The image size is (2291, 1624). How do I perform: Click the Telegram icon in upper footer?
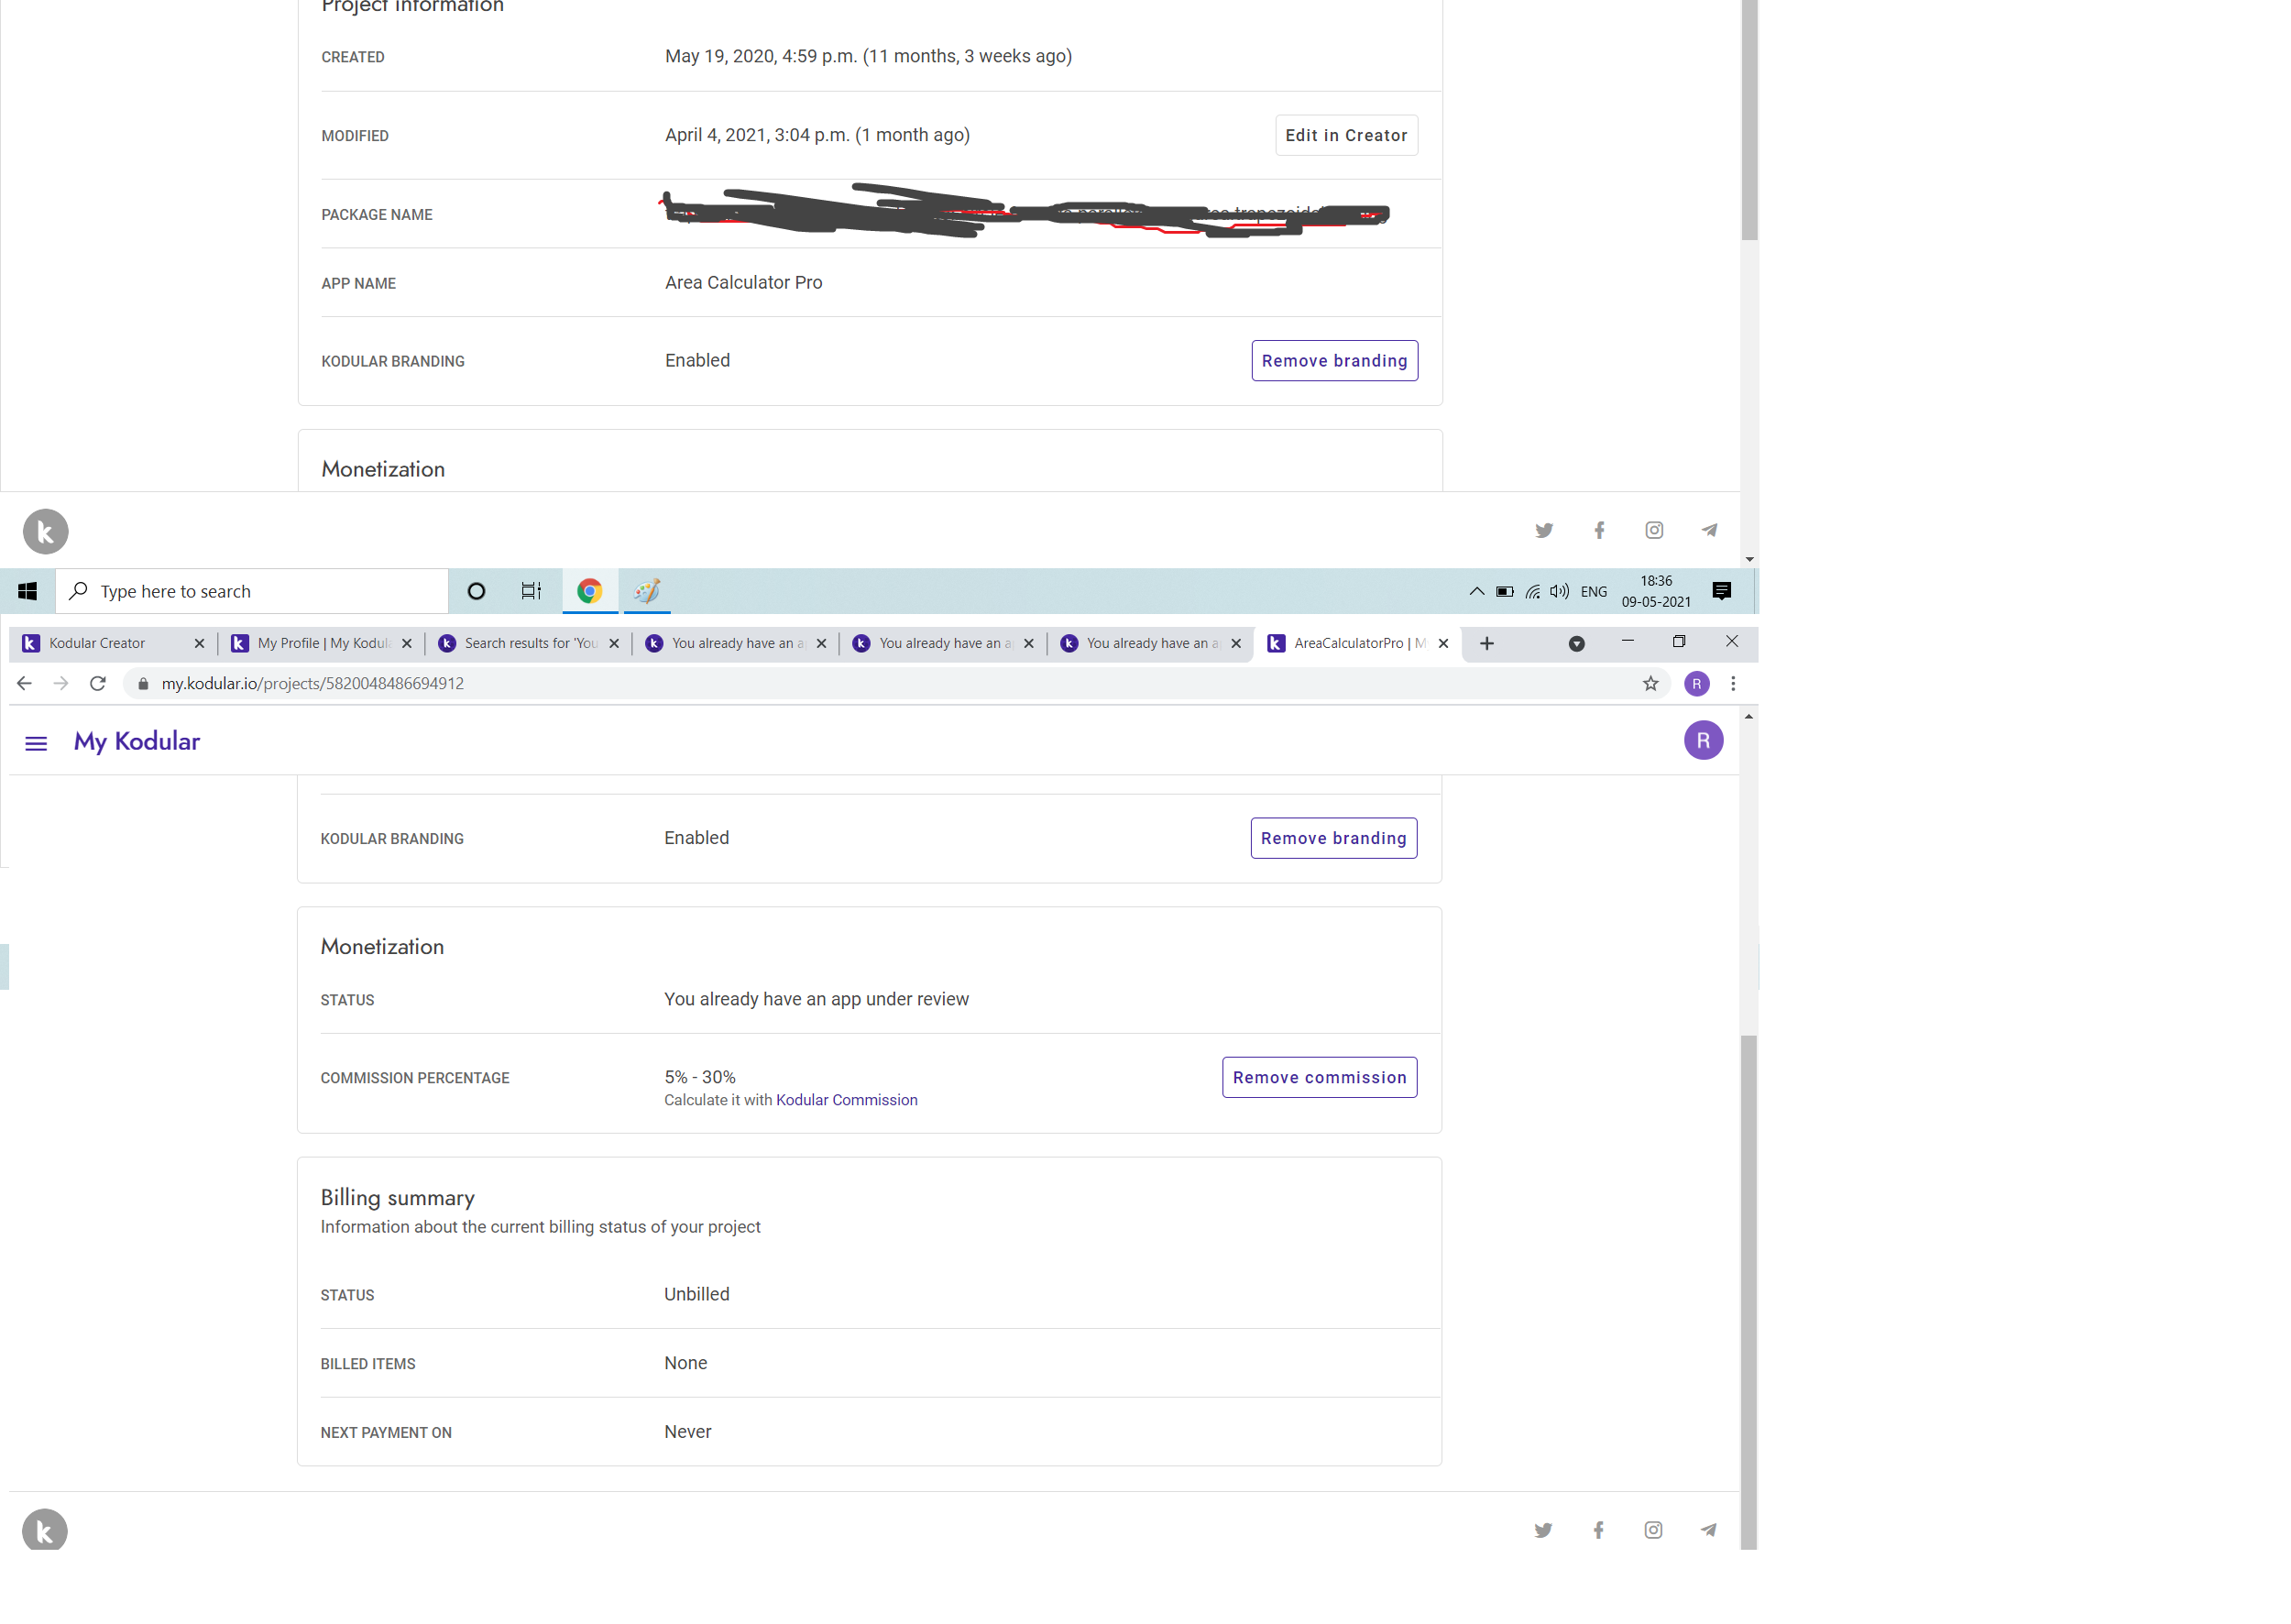coord(1709,531)
